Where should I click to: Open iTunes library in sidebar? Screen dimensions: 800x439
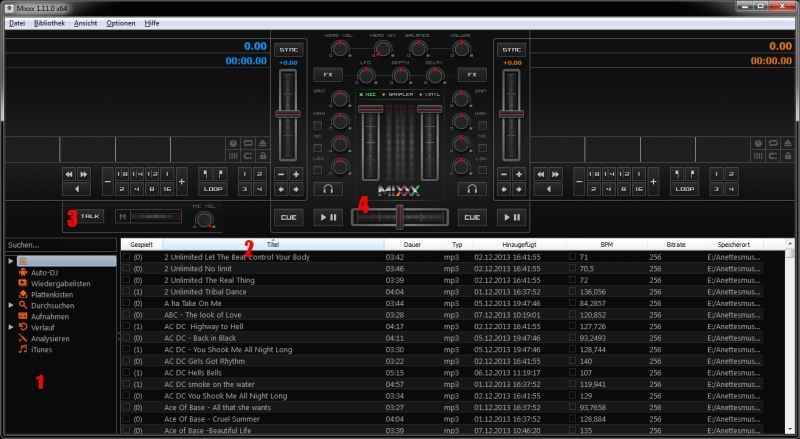click(x=41, y=350)
